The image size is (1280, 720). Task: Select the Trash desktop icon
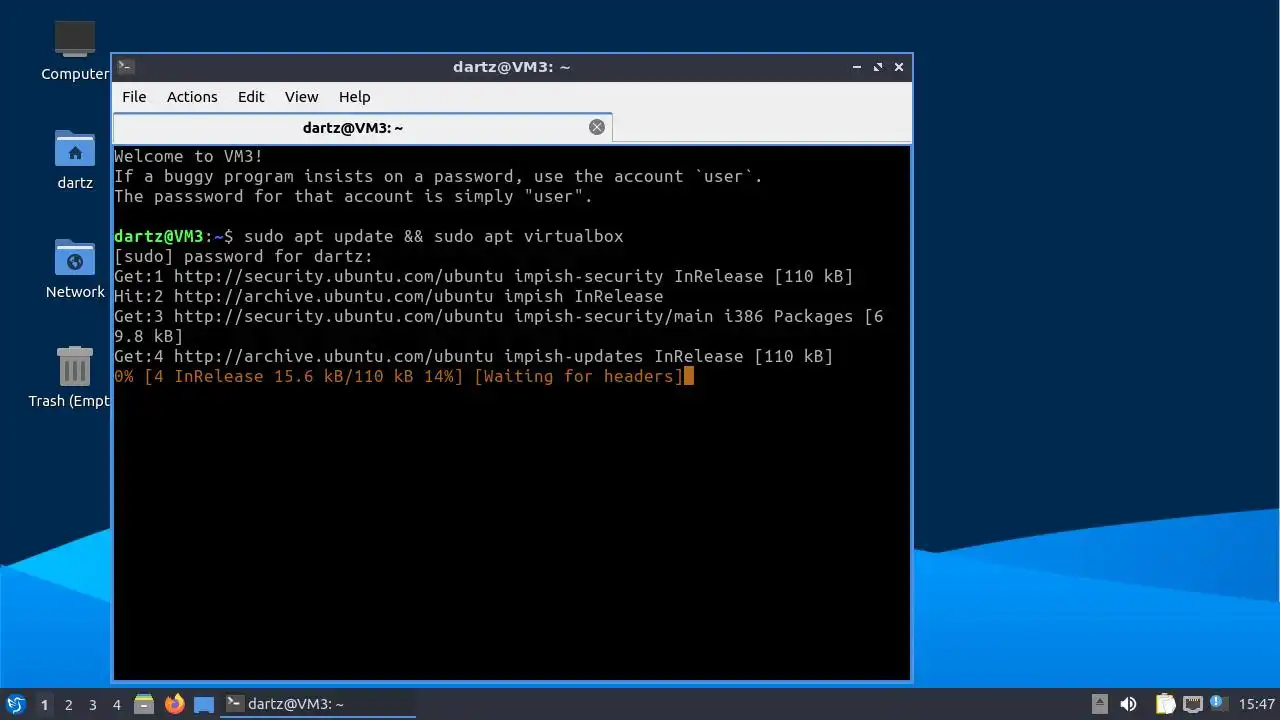point(70,376)
